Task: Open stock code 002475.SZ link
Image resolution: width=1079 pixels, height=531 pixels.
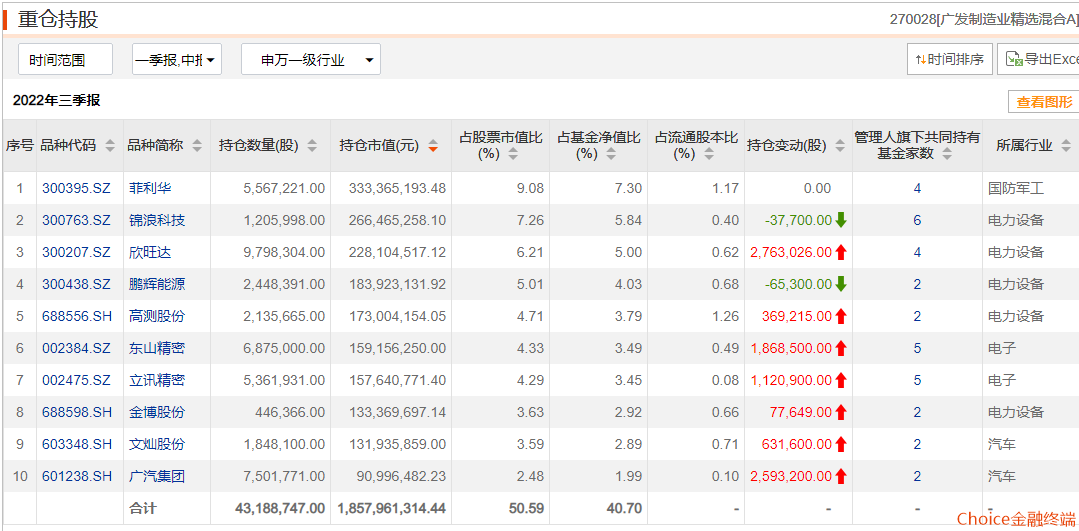Action: click(x=76, y=380)
